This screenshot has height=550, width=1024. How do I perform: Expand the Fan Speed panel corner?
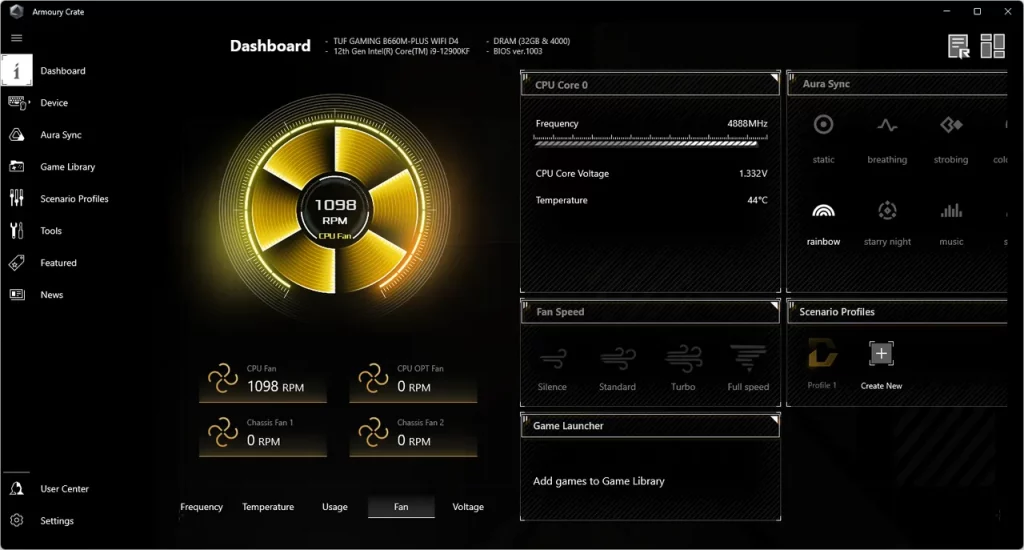[x=774, y=305]
